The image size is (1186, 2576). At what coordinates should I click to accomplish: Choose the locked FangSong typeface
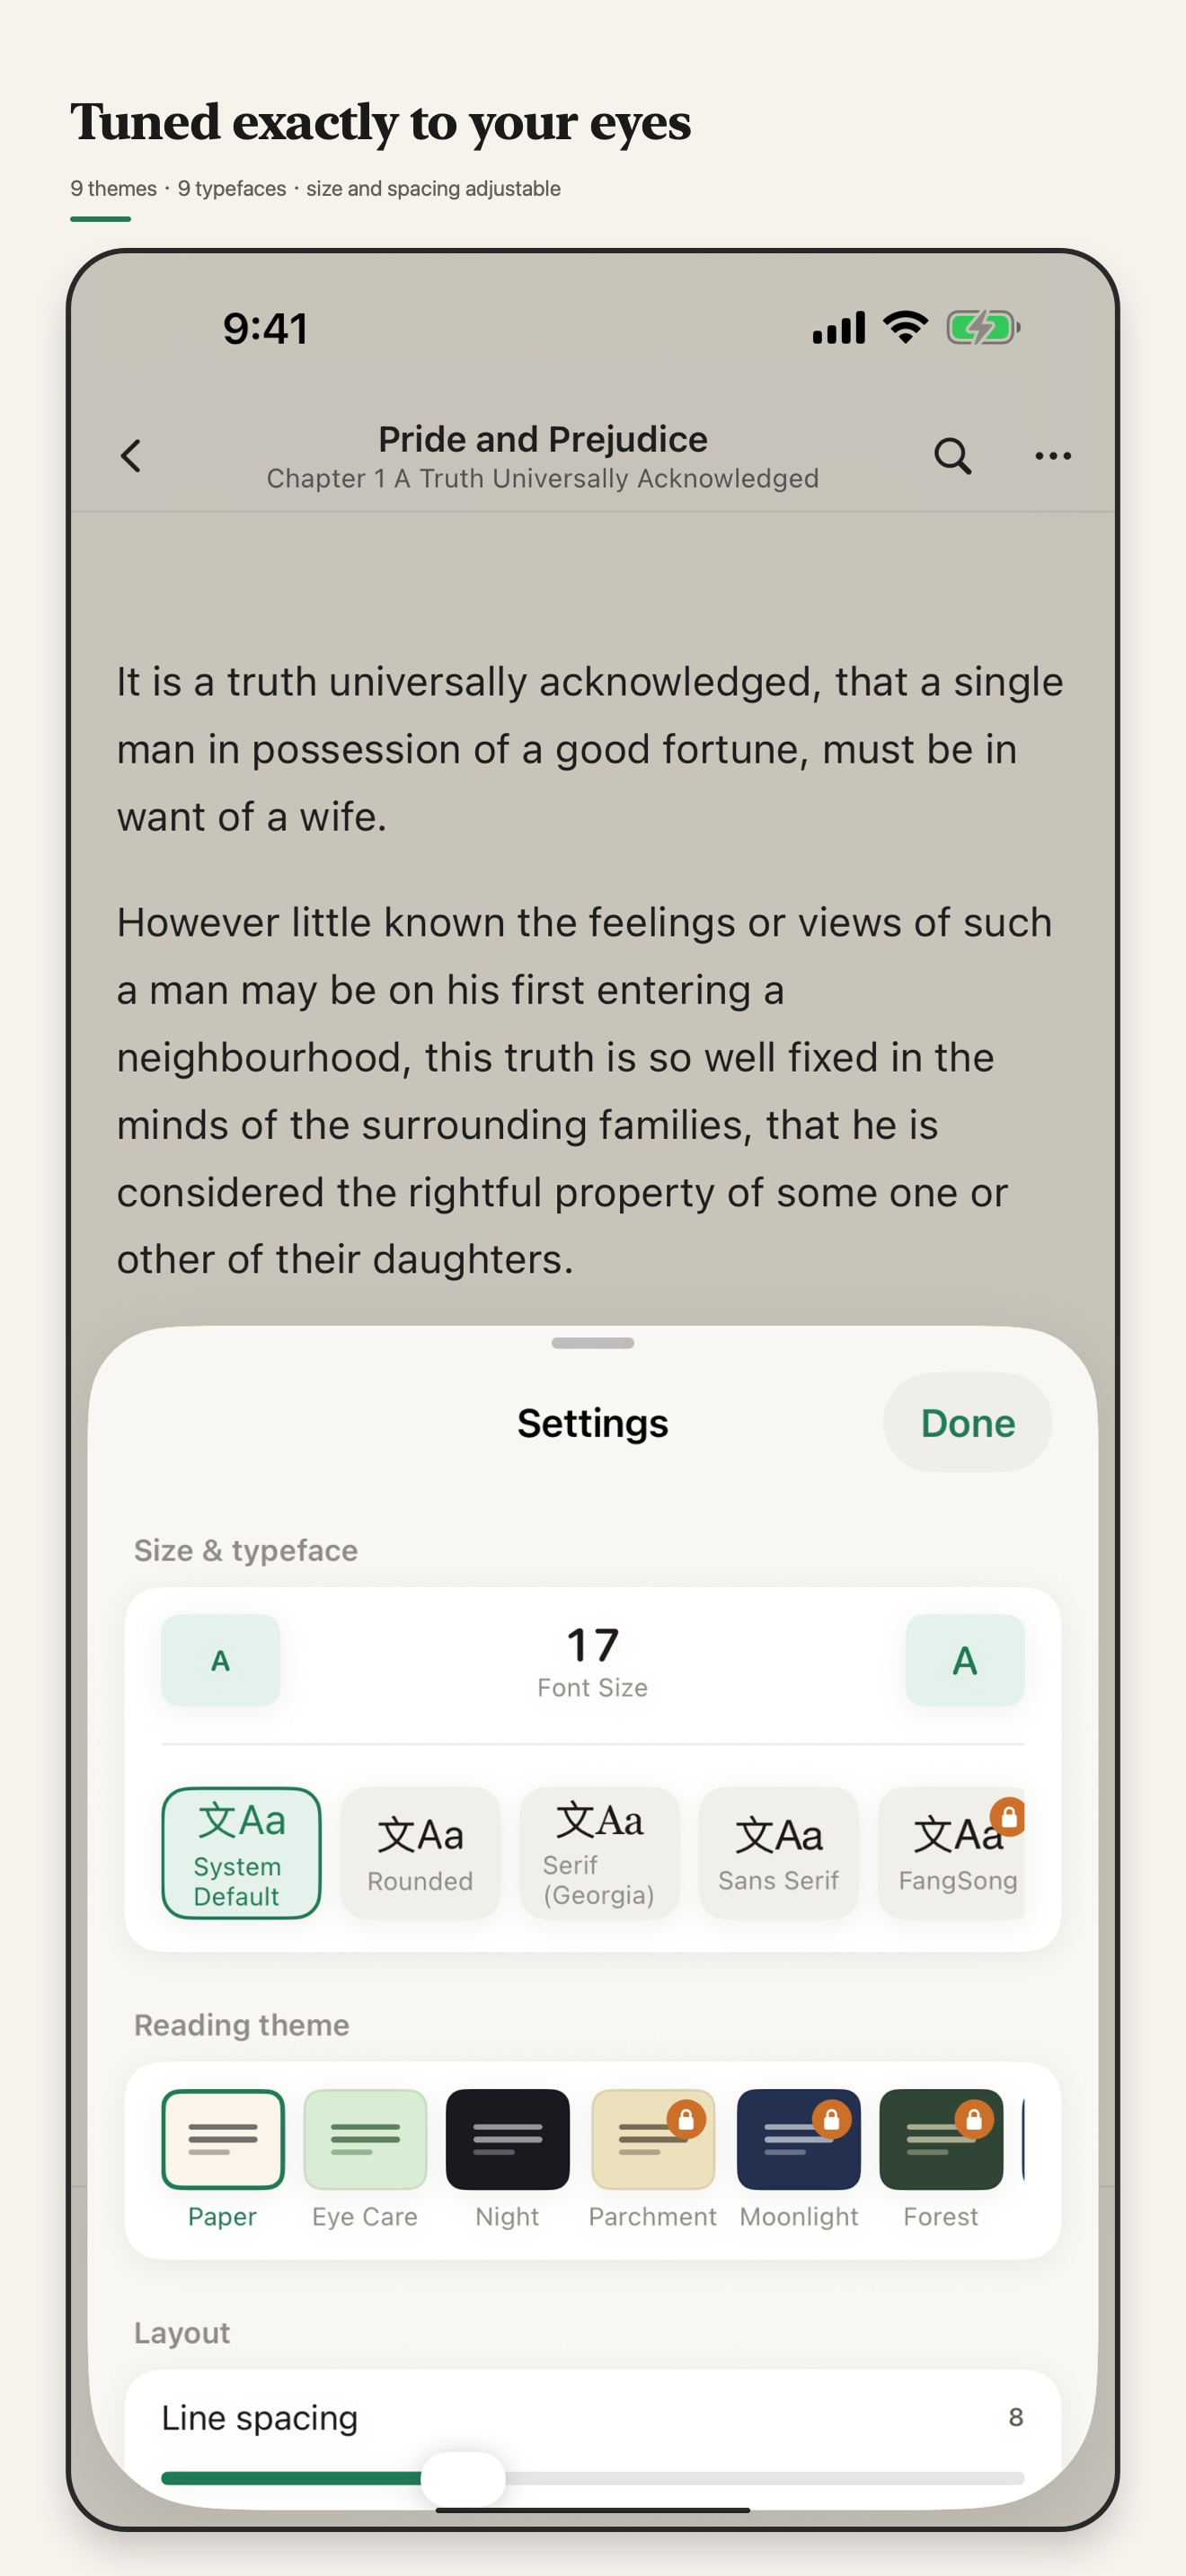coord(957,1853)
